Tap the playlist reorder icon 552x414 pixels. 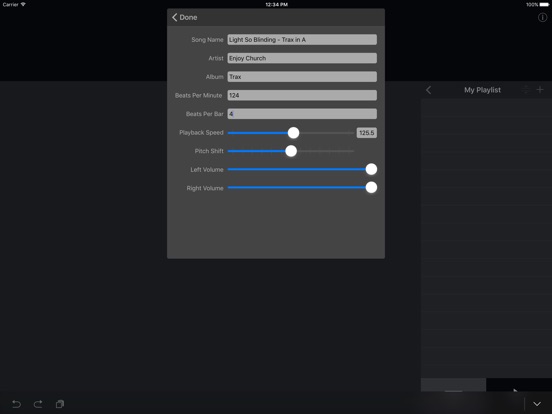526,90
